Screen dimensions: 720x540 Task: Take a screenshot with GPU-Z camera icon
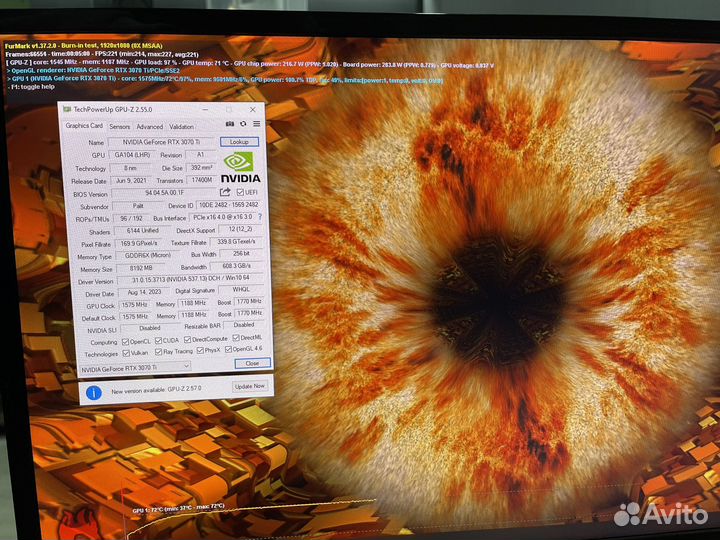[x=230, y=124]
